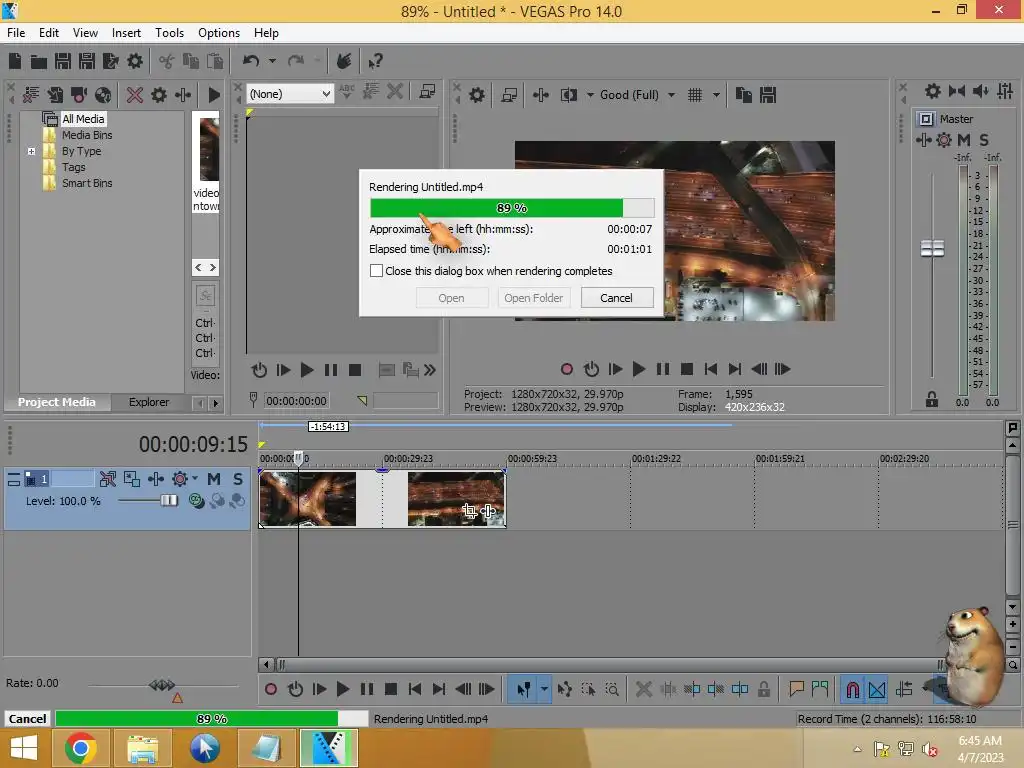Open Master bus audio properties gear
Screen dimensions: 1024x768
coord(933,91)
